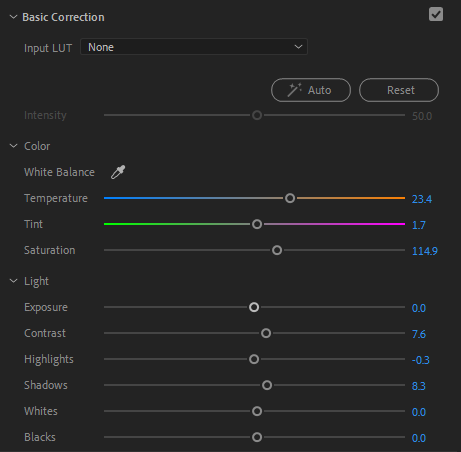Click the Exposure slider handle

(x=254, y=307)
